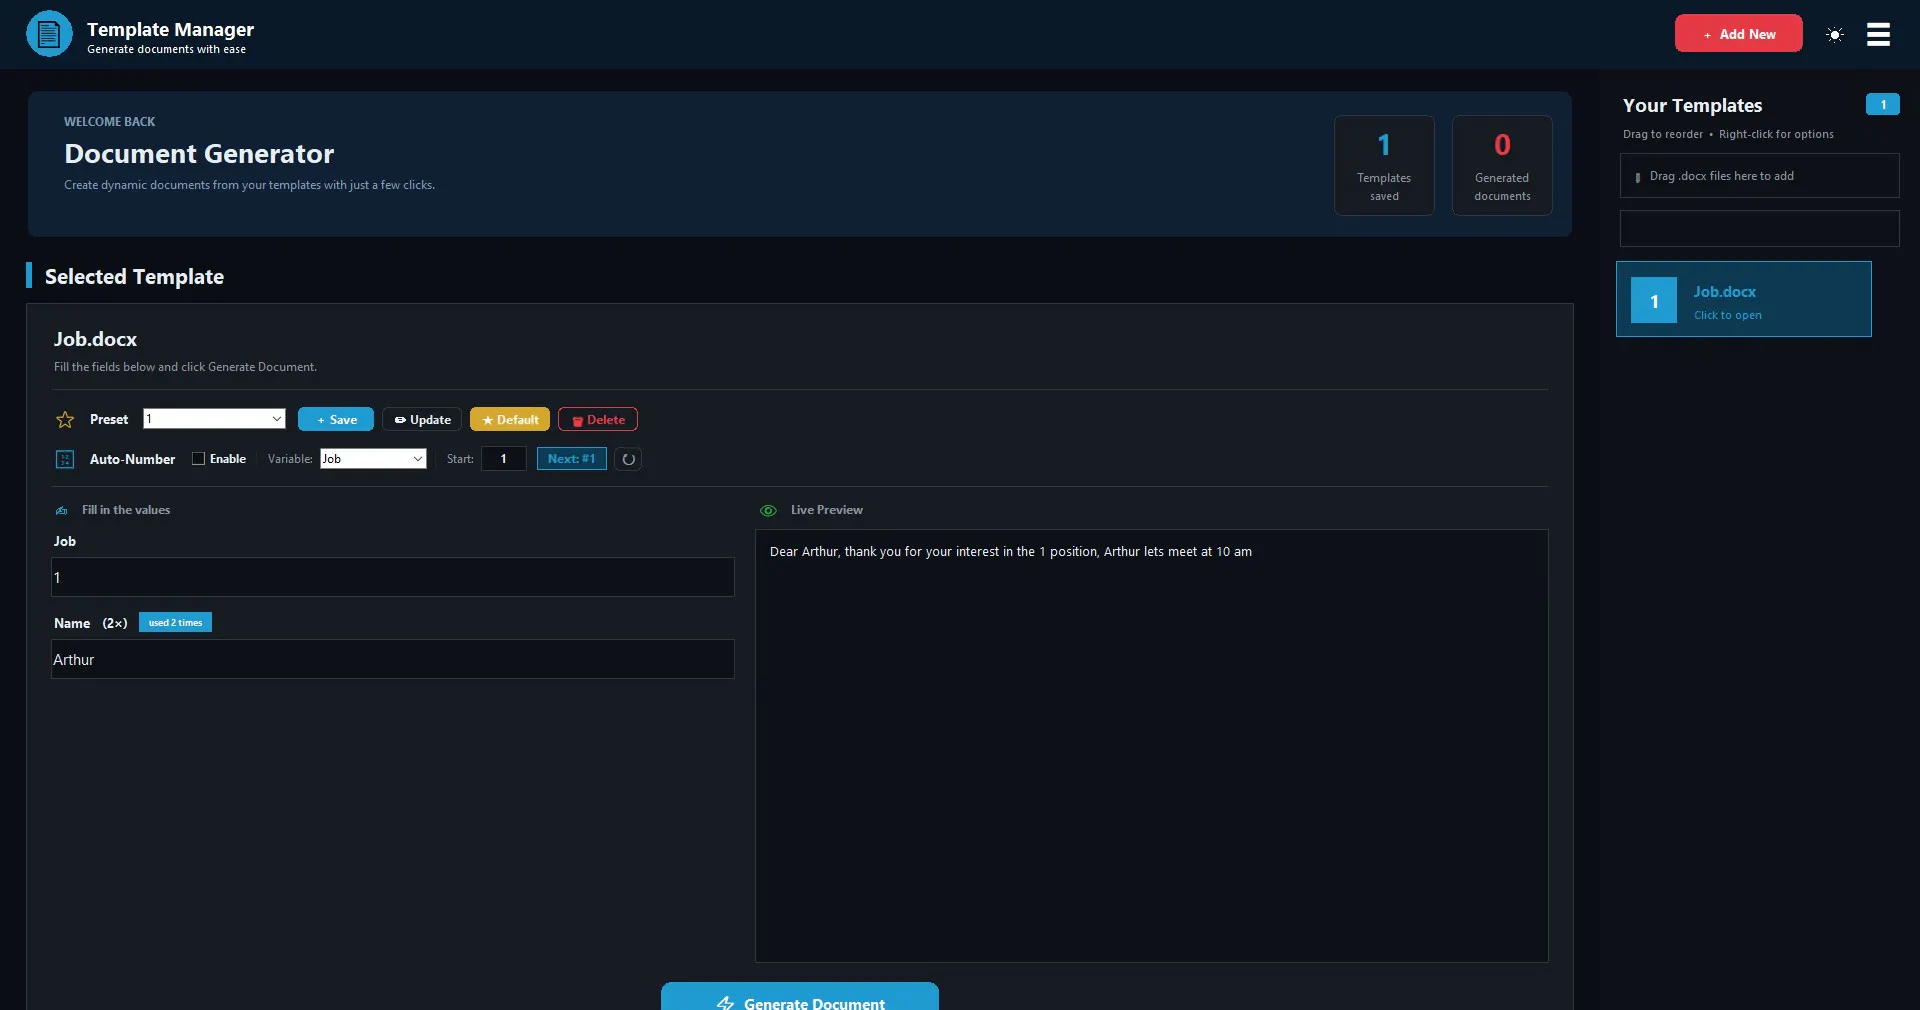The image size is (1920, 1010).
Task: Click the empty search box under drop zone
Action: pos(1760,229)
